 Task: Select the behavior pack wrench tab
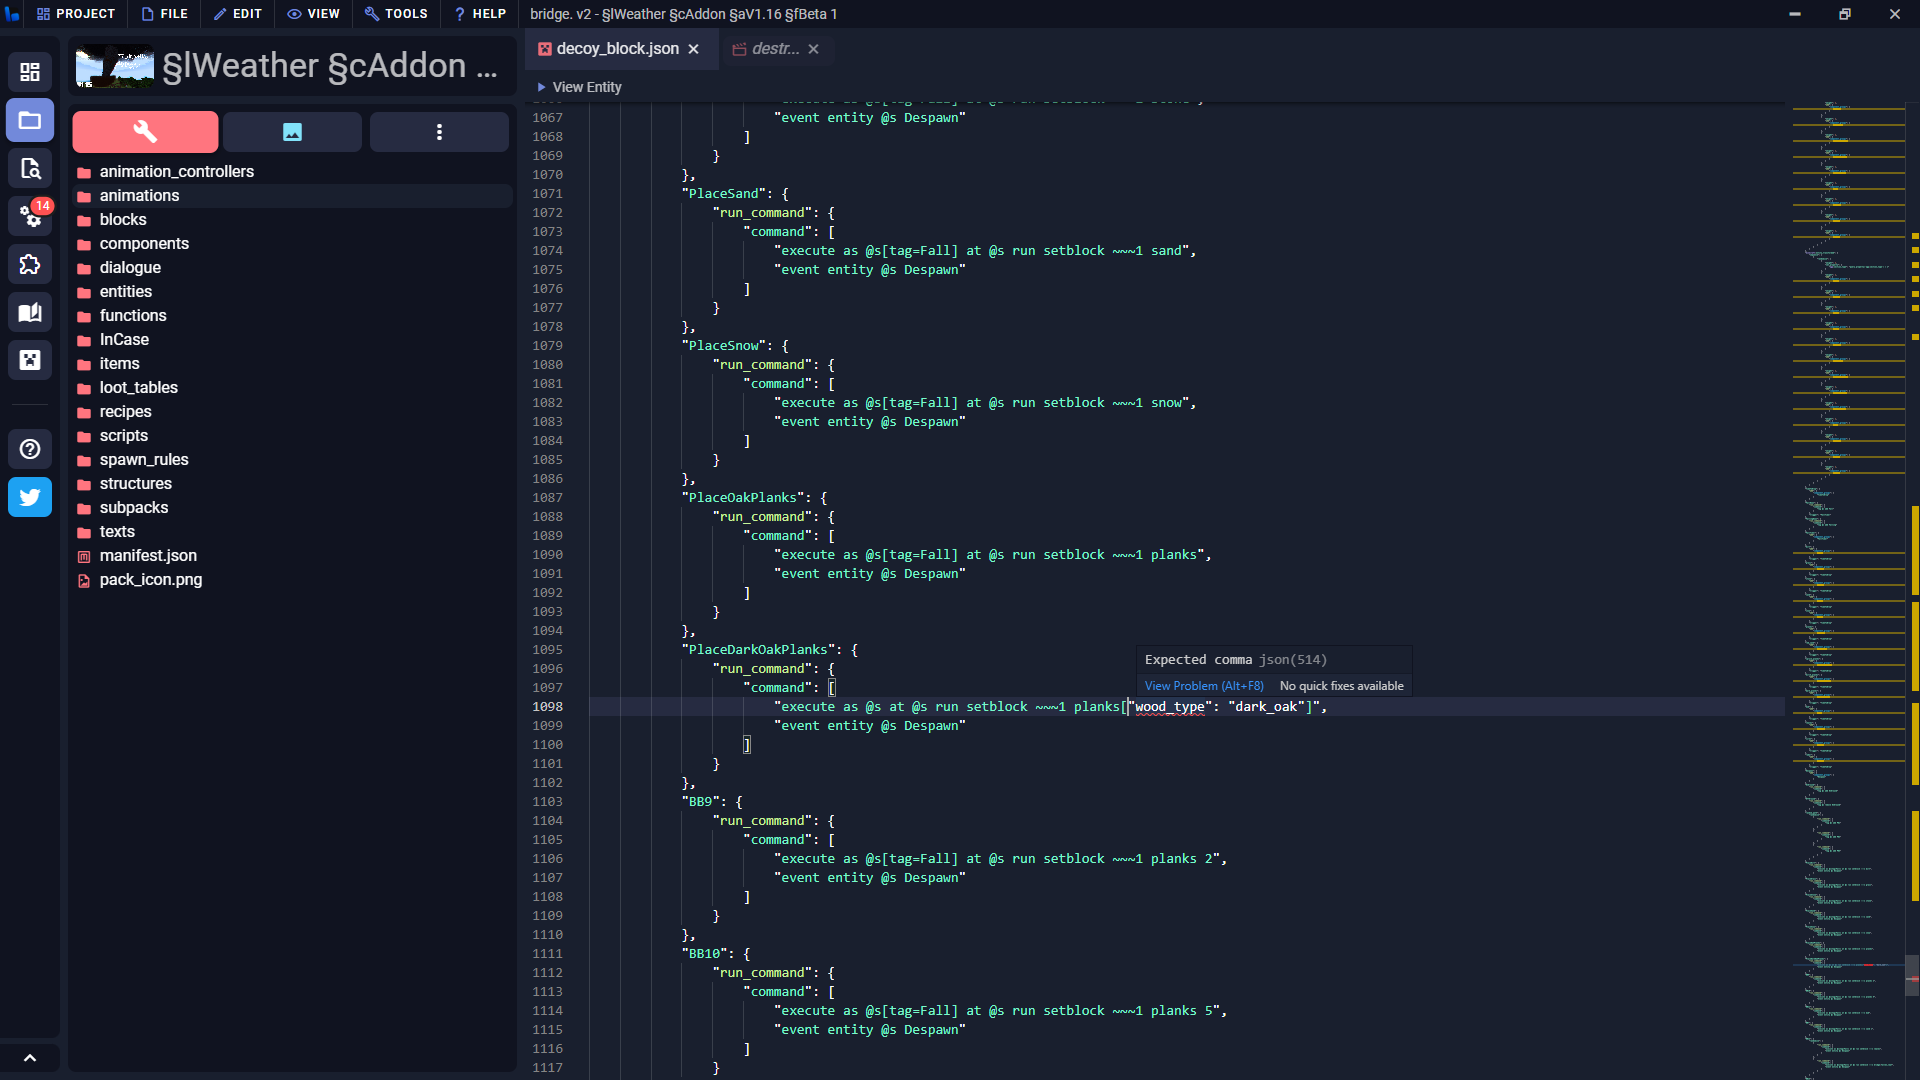tap(145, 132)
